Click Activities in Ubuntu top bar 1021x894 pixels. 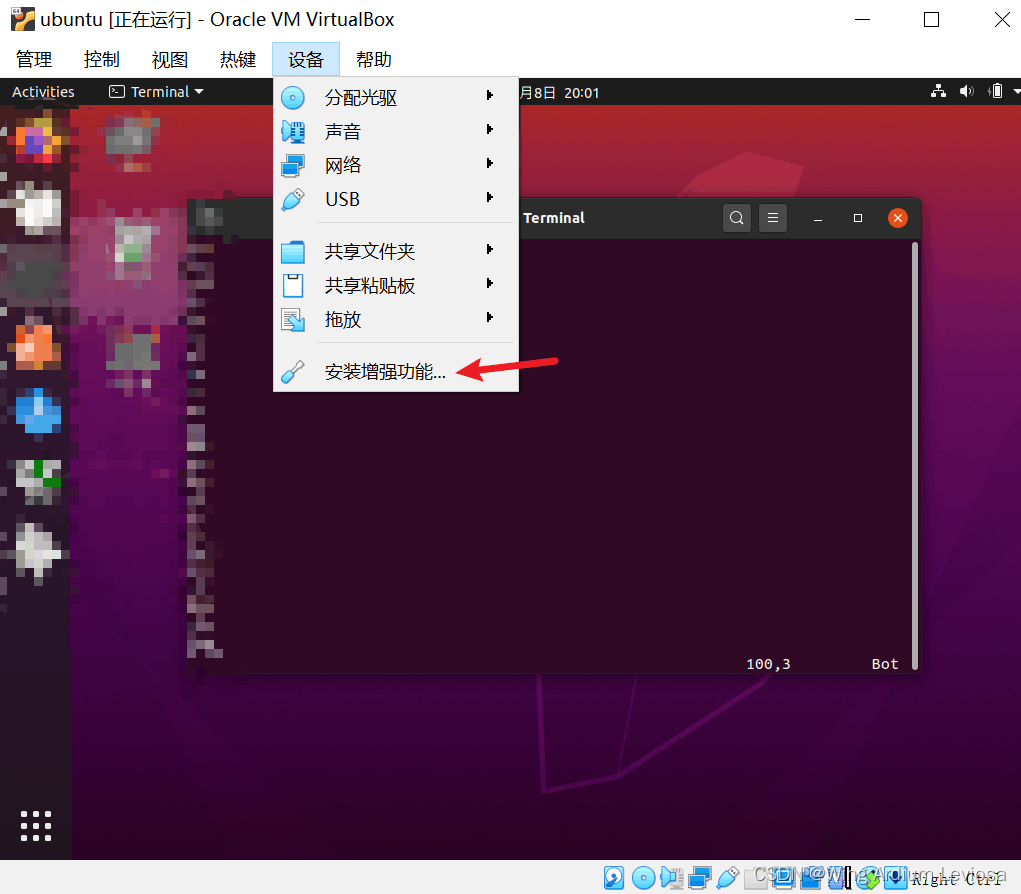coord(43,92)
